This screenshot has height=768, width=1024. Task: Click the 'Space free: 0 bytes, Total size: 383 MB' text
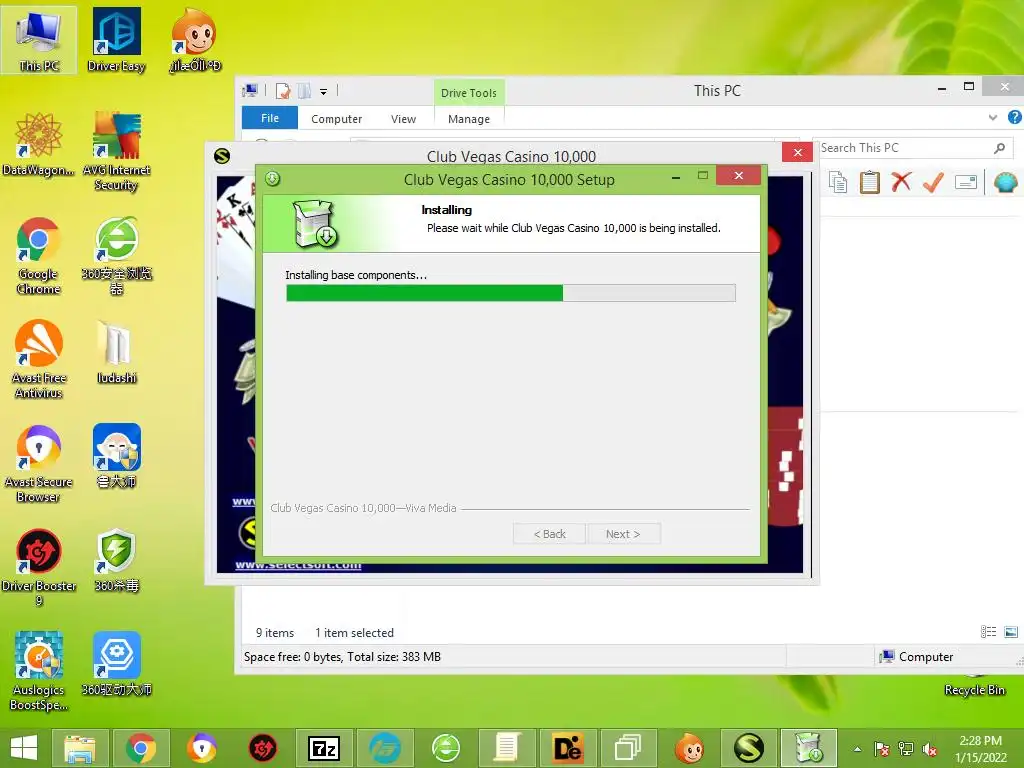[x=342, y=657]
